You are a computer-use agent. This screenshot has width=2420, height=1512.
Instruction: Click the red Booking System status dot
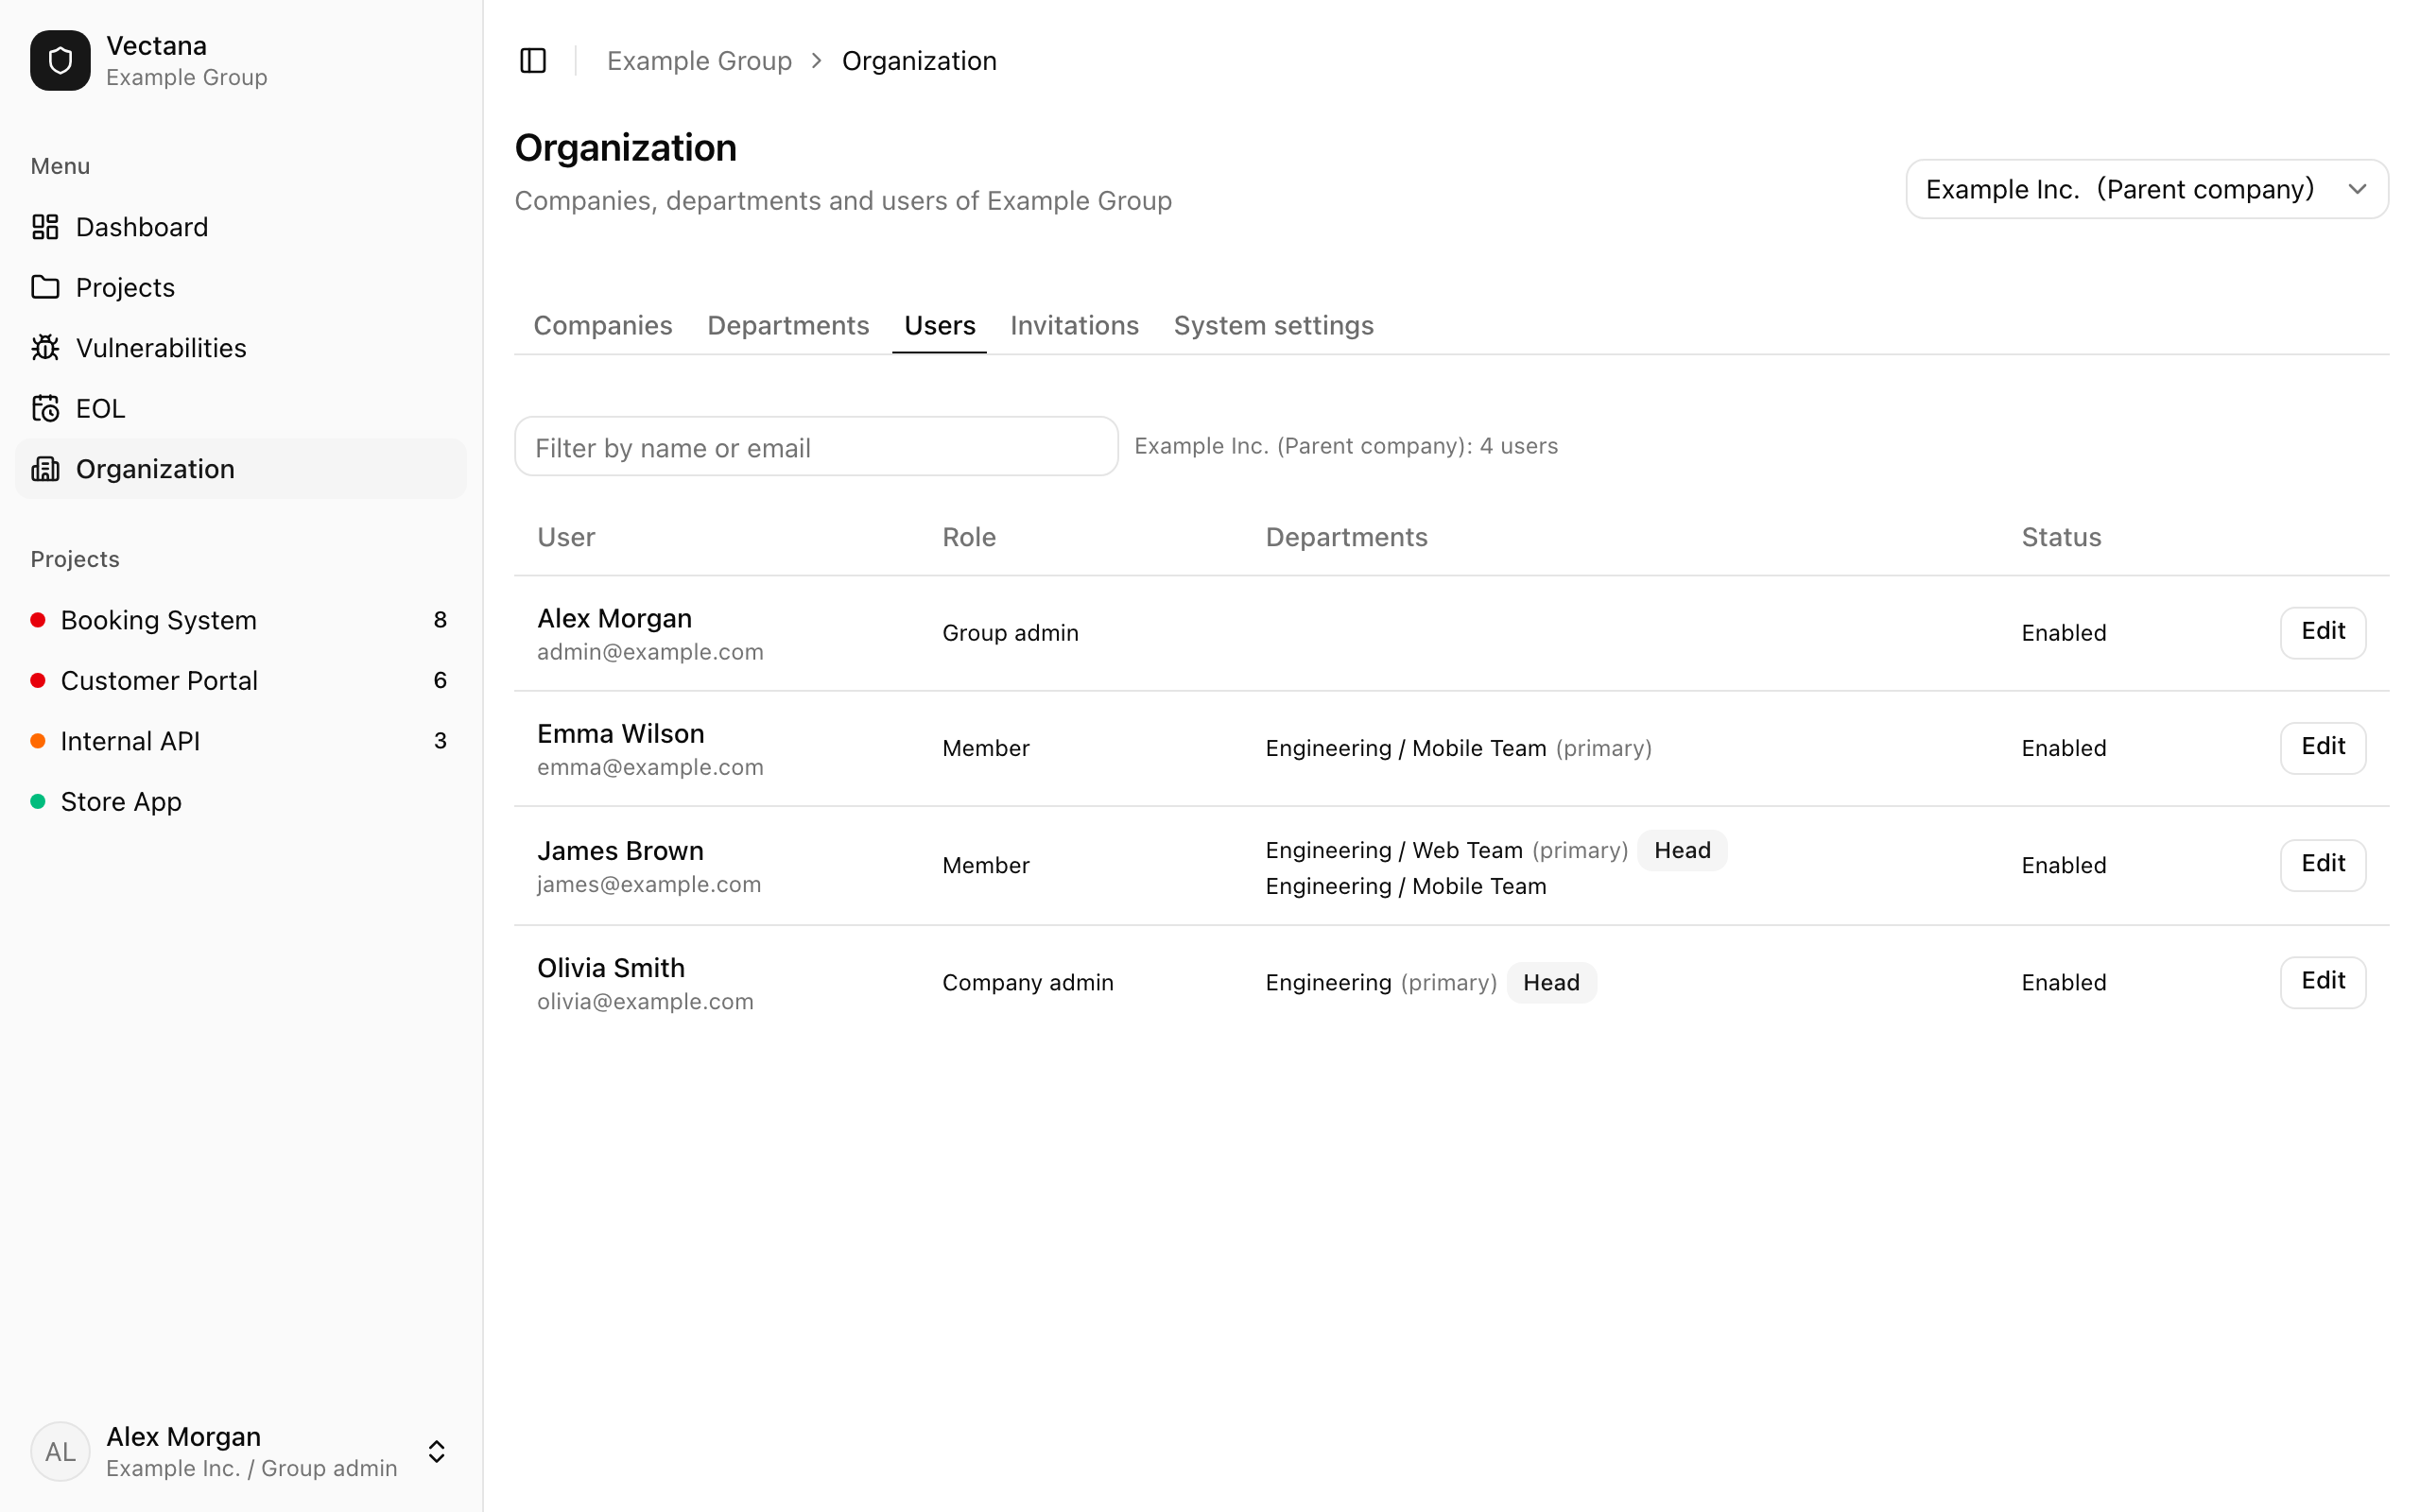tap(38, 620)
